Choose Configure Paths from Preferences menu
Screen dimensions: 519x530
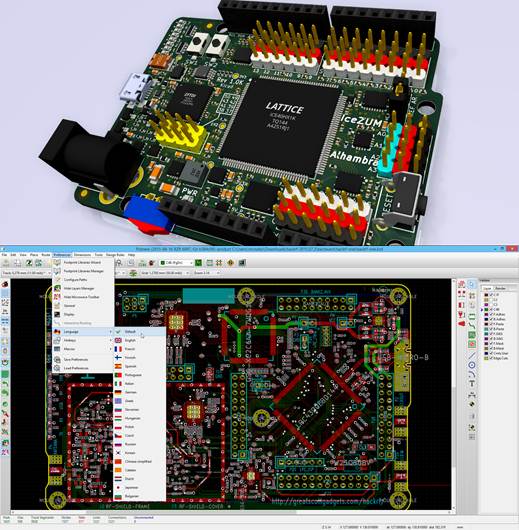click(83, 280)
